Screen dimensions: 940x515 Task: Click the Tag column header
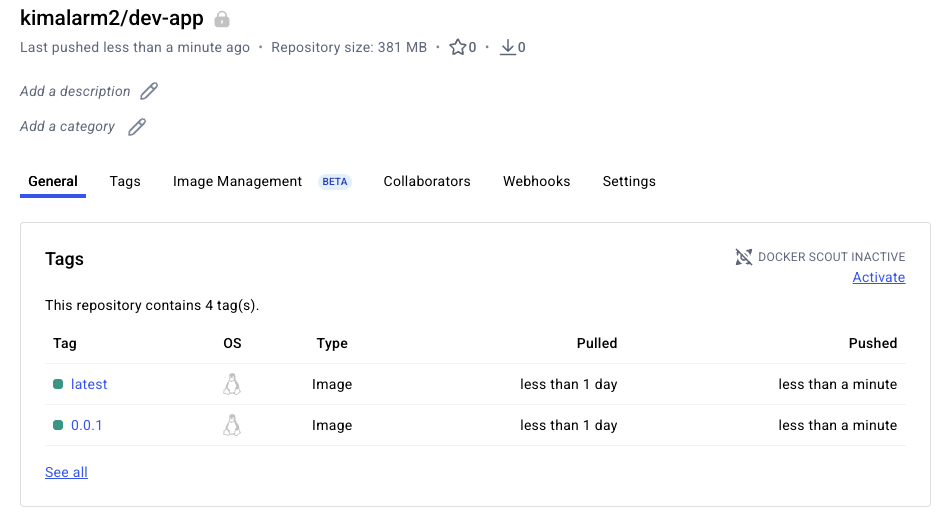coord(65,344)
